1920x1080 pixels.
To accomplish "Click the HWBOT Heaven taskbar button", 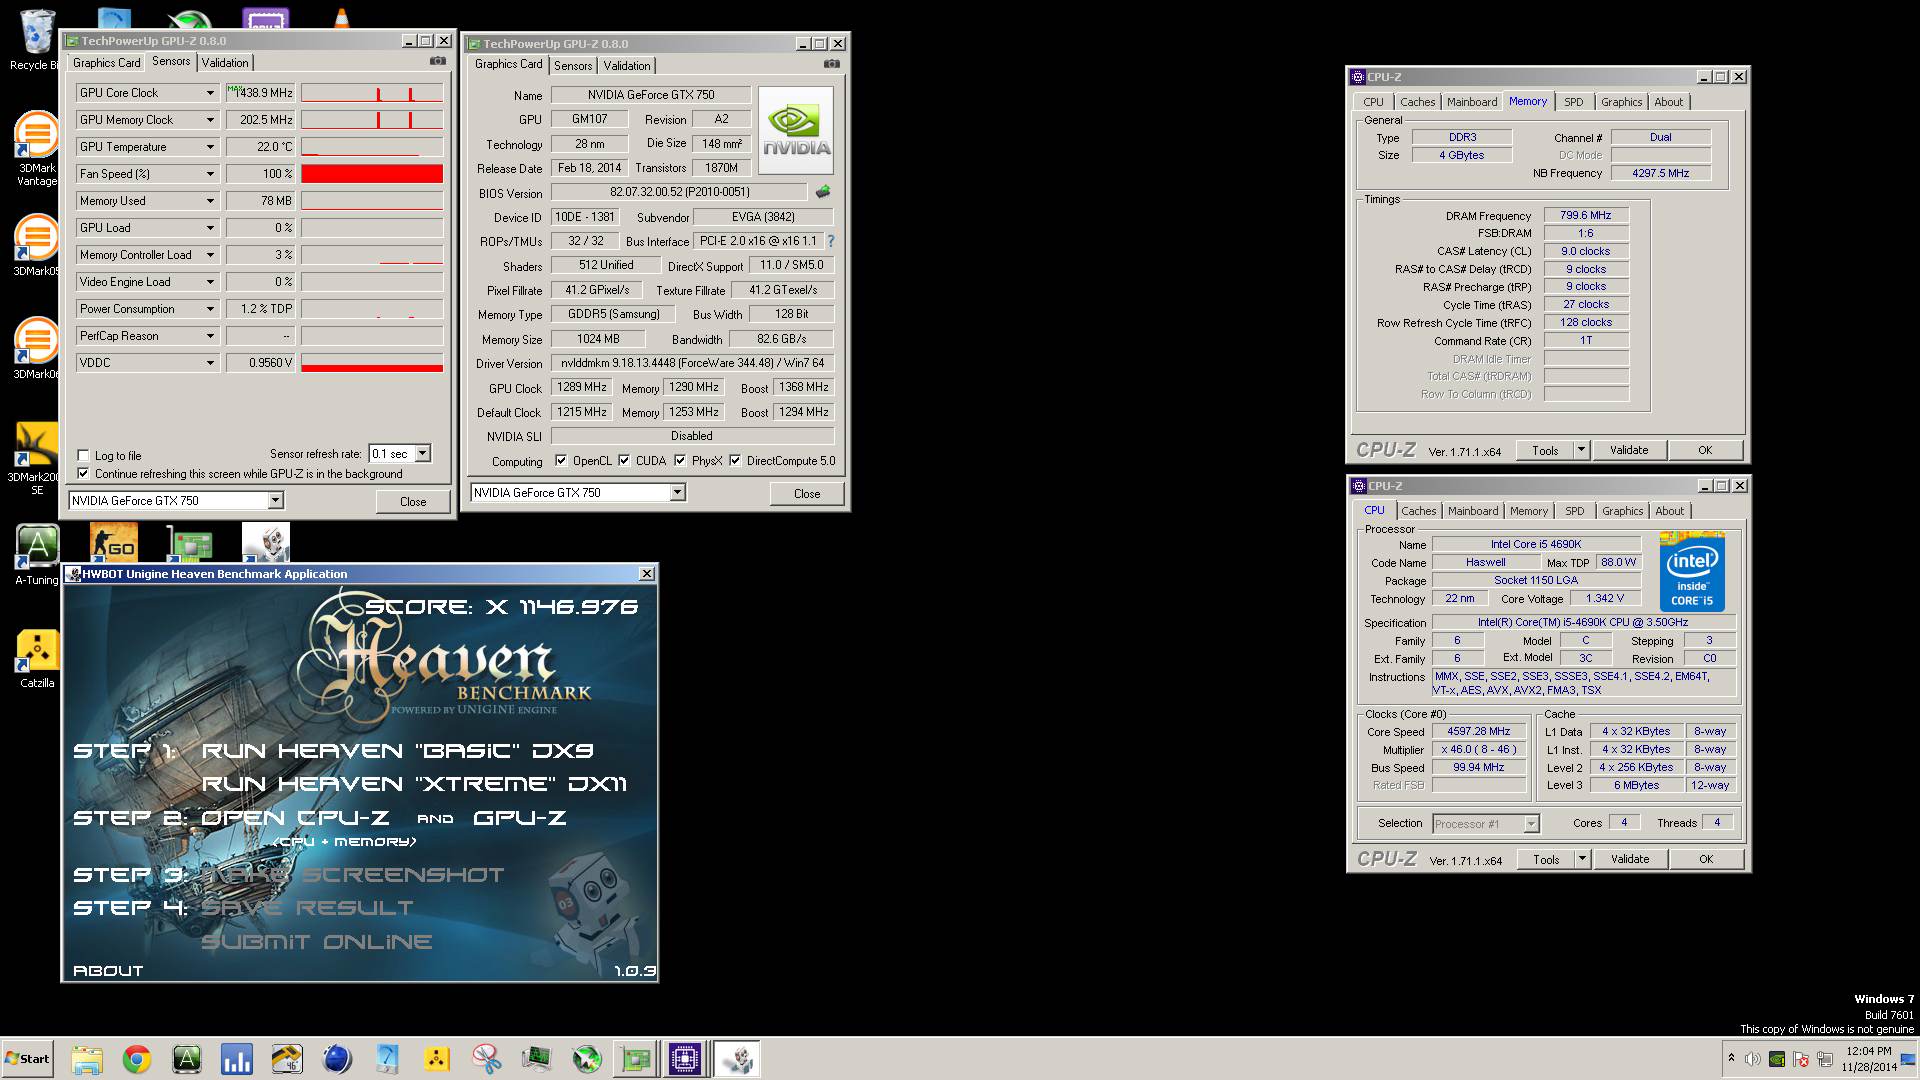I will click(737, 1059).
